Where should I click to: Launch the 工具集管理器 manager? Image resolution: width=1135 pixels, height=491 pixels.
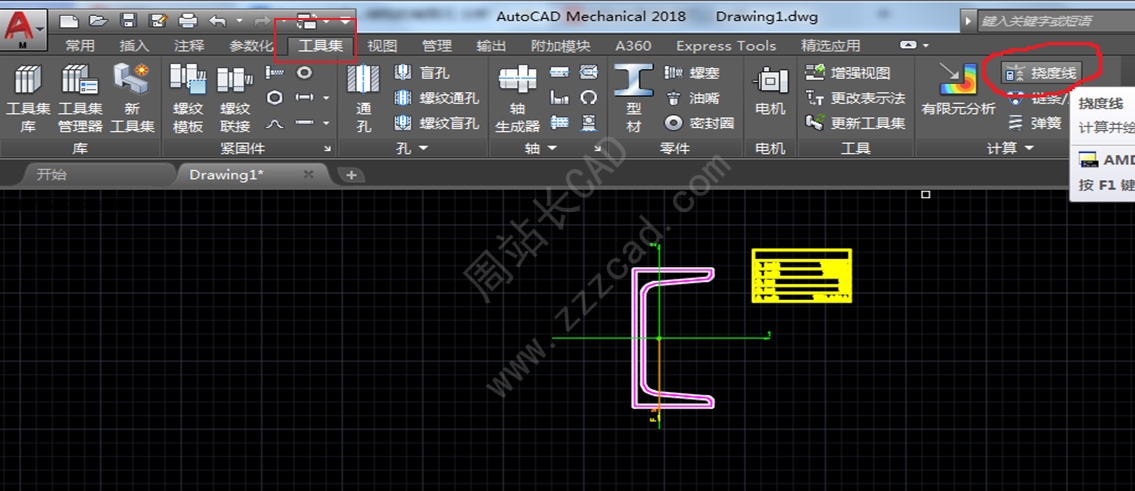(80, 98)
